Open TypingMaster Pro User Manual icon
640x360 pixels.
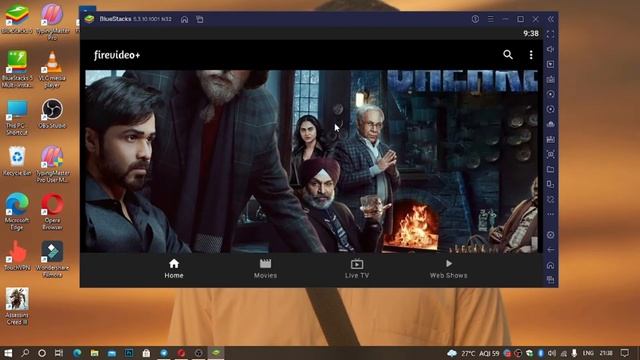pos(52,164)
